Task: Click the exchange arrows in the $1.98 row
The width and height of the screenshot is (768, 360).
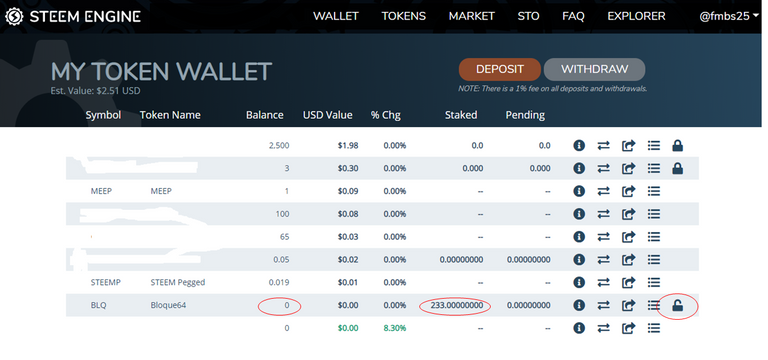Action: (x=603, y=145)
